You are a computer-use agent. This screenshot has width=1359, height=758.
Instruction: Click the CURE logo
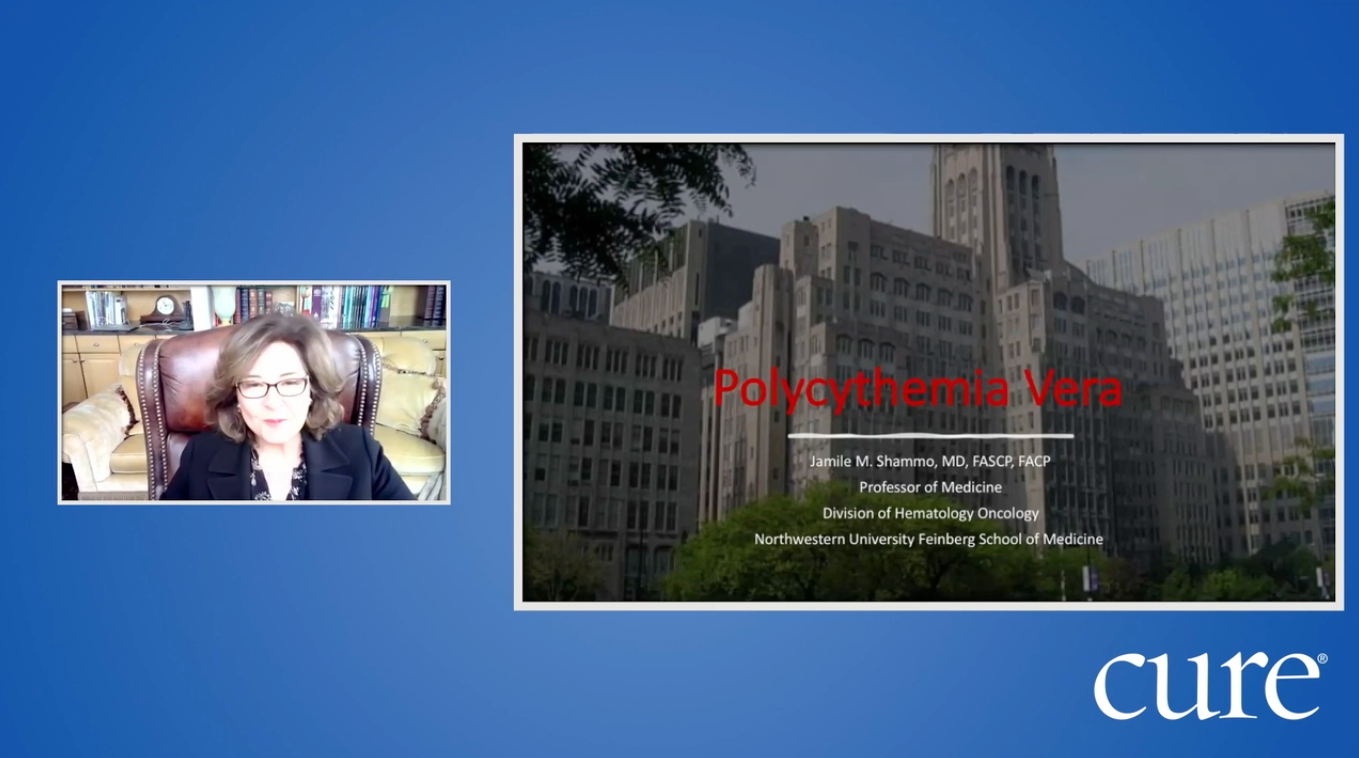point(1211,685)
